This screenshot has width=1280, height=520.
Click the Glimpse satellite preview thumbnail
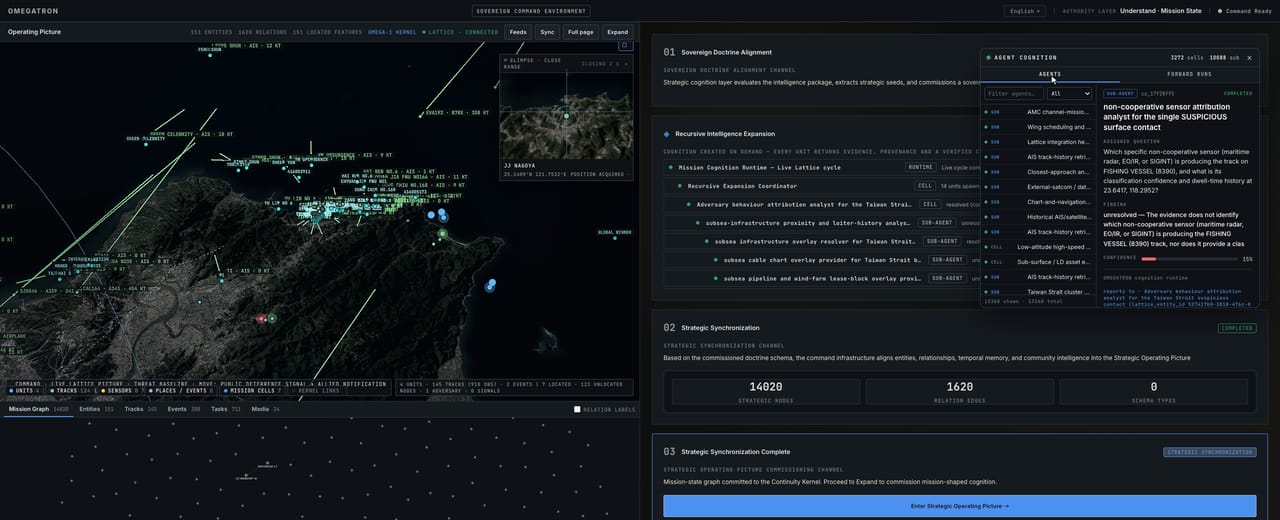tap(566, 114)
